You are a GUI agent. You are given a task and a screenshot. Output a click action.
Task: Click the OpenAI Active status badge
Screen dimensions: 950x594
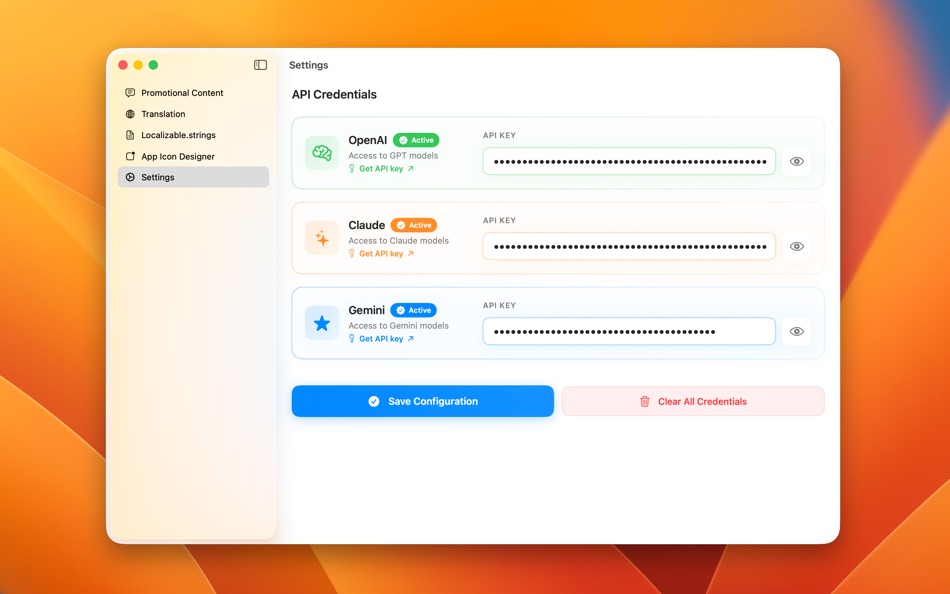[x=416, y=140]
